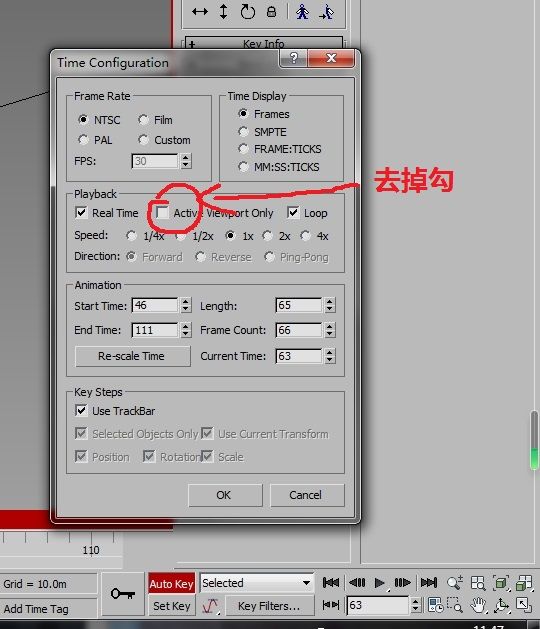Choose SMPTE time display
Image resolution: width=540 pixels, height=629 pixels.
click(243, 132)
